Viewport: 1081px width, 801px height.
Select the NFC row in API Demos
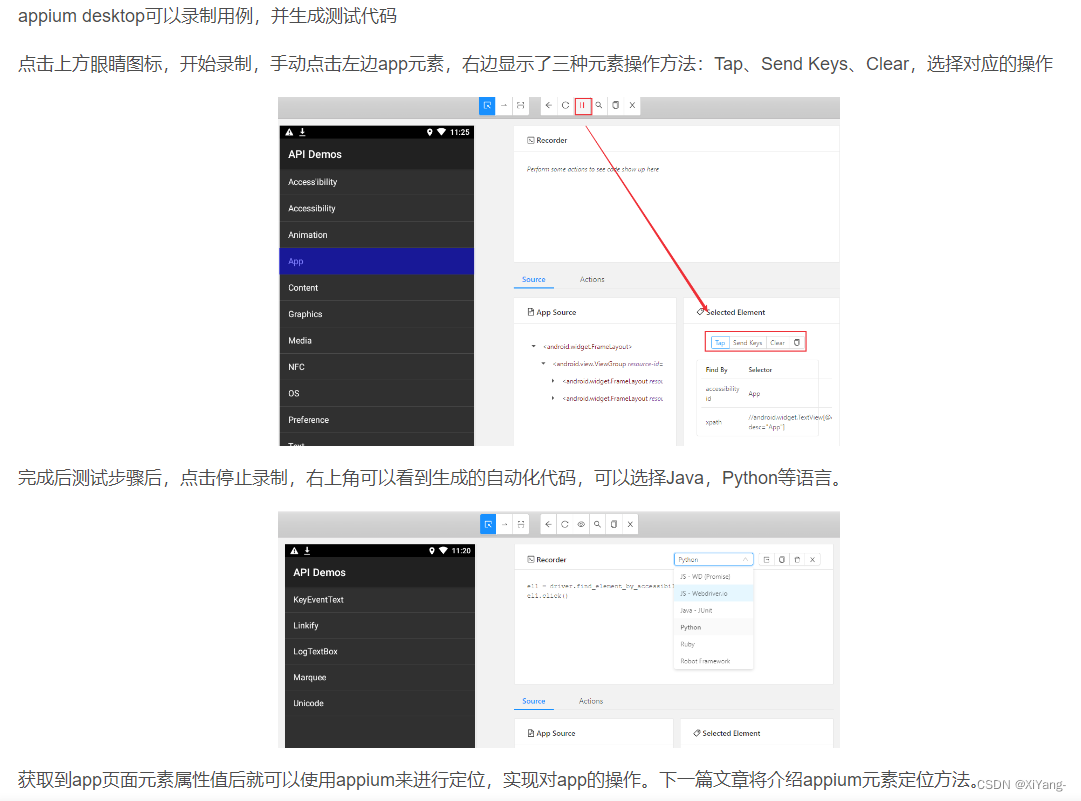(x=376, y=367)
